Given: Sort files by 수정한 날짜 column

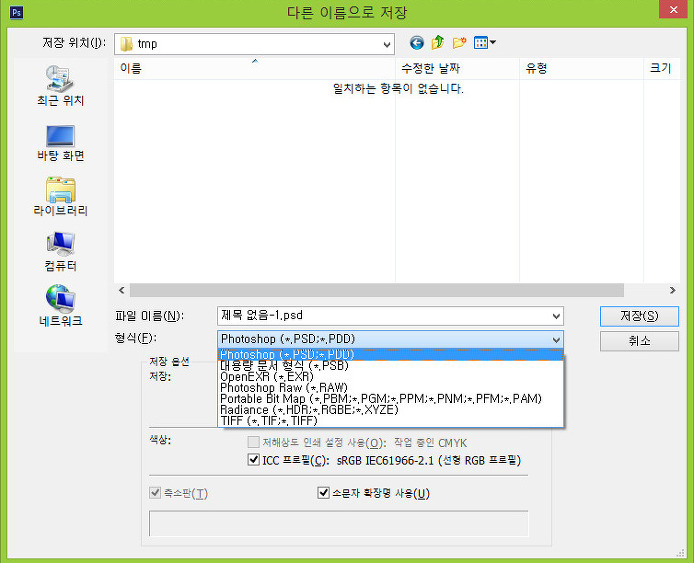Looking at the screenshot, I should click(x=457, y=69).
